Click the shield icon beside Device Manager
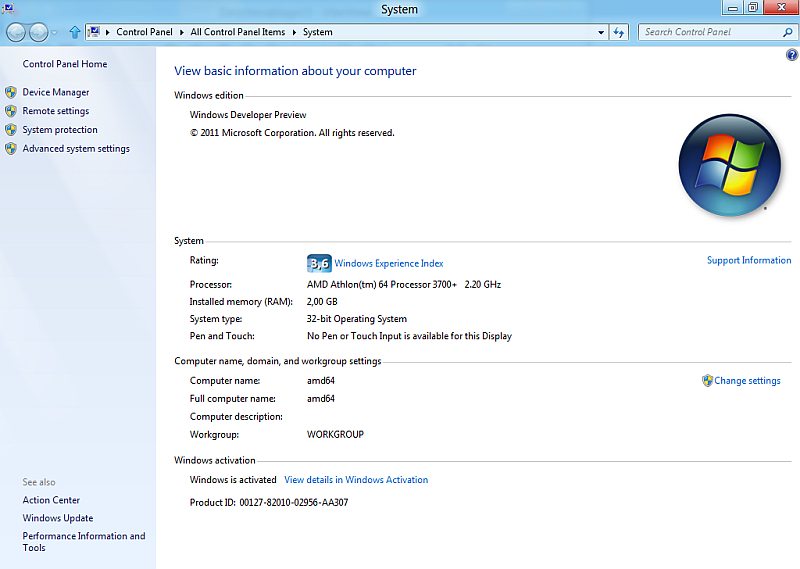Viewport: 800px width, 569px height. tap(11, 92)
